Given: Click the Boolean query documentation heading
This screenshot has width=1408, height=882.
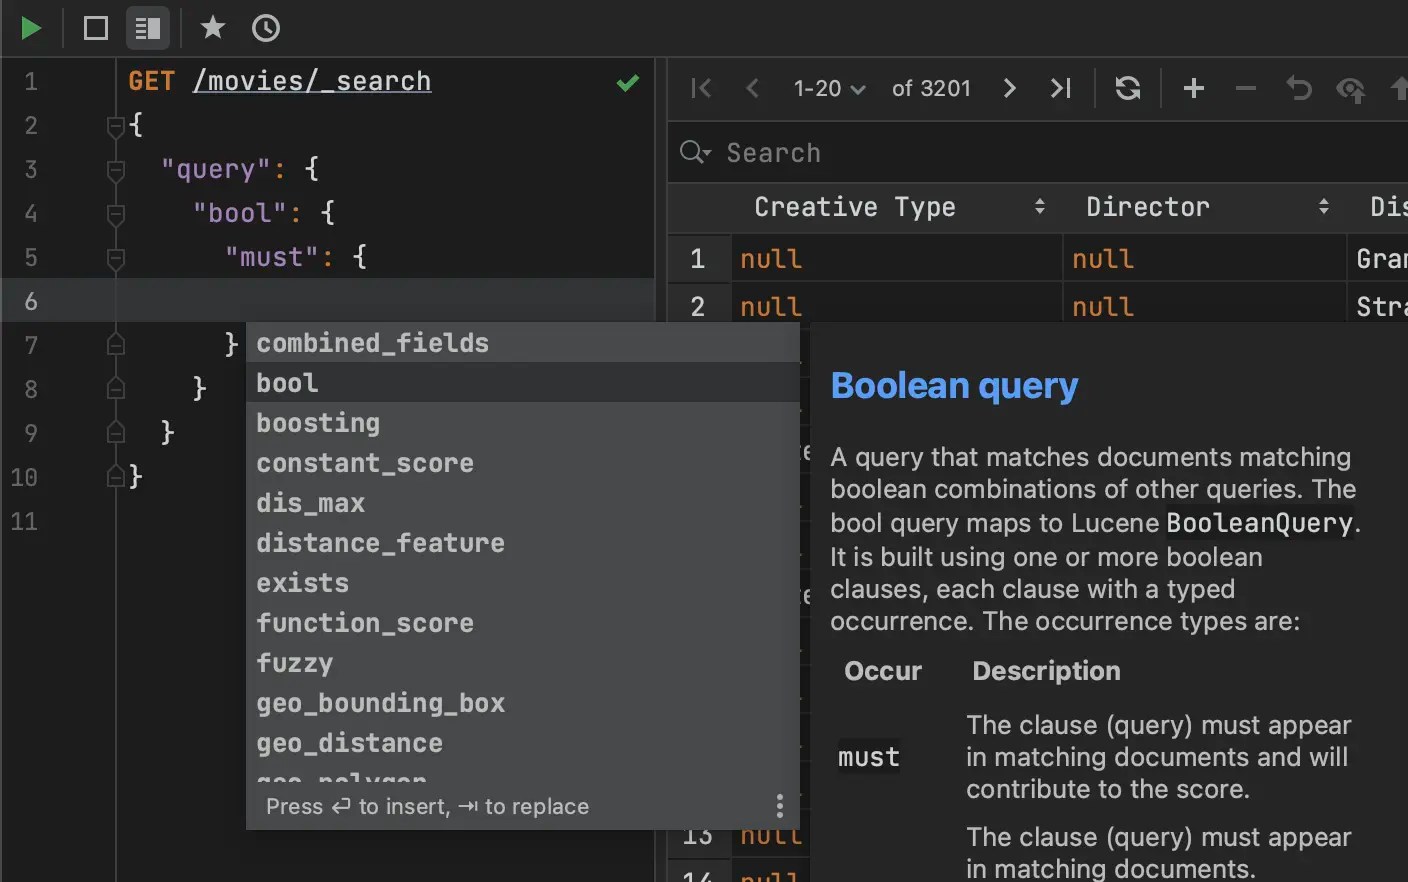Looking at the screenshot, I should point(954,385).
